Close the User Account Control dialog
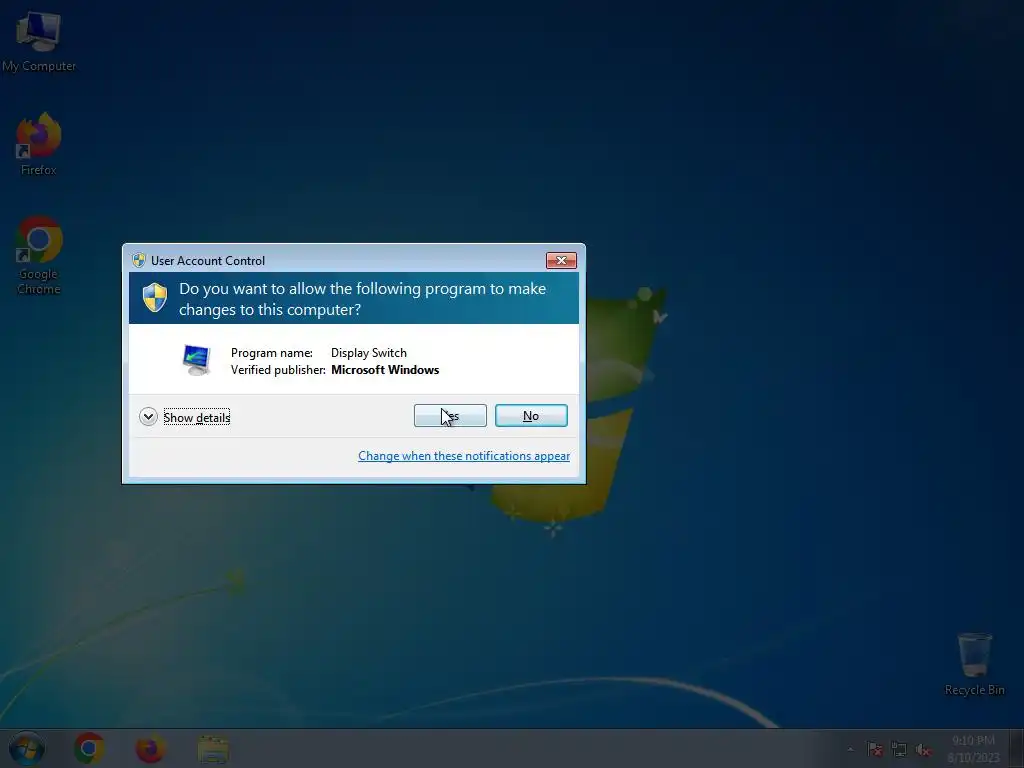This screenshot has width=1024, height=768. (x=561, y=261)
